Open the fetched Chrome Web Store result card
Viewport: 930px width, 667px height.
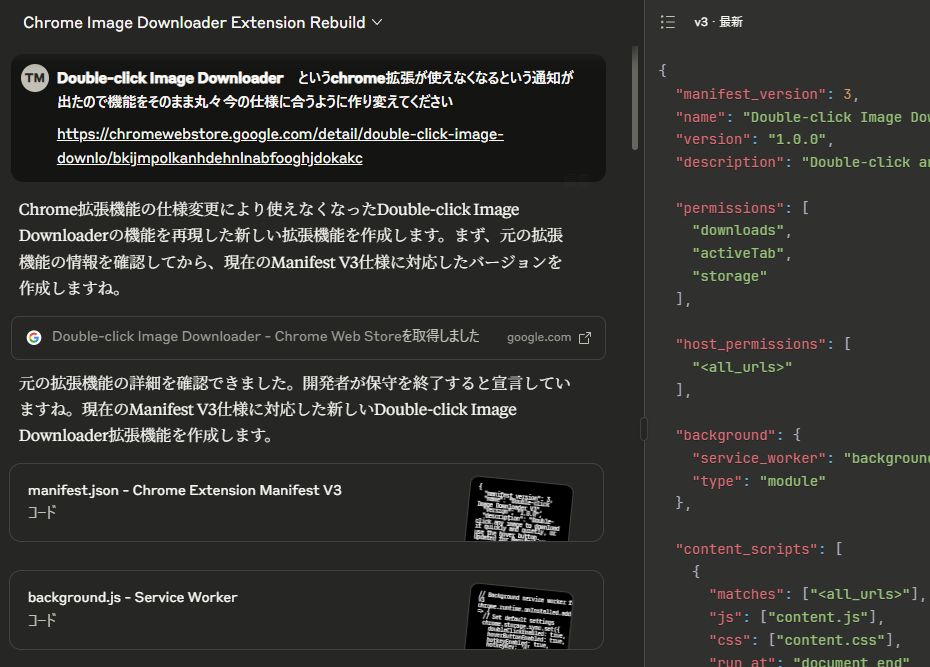[x=308, y=338]
